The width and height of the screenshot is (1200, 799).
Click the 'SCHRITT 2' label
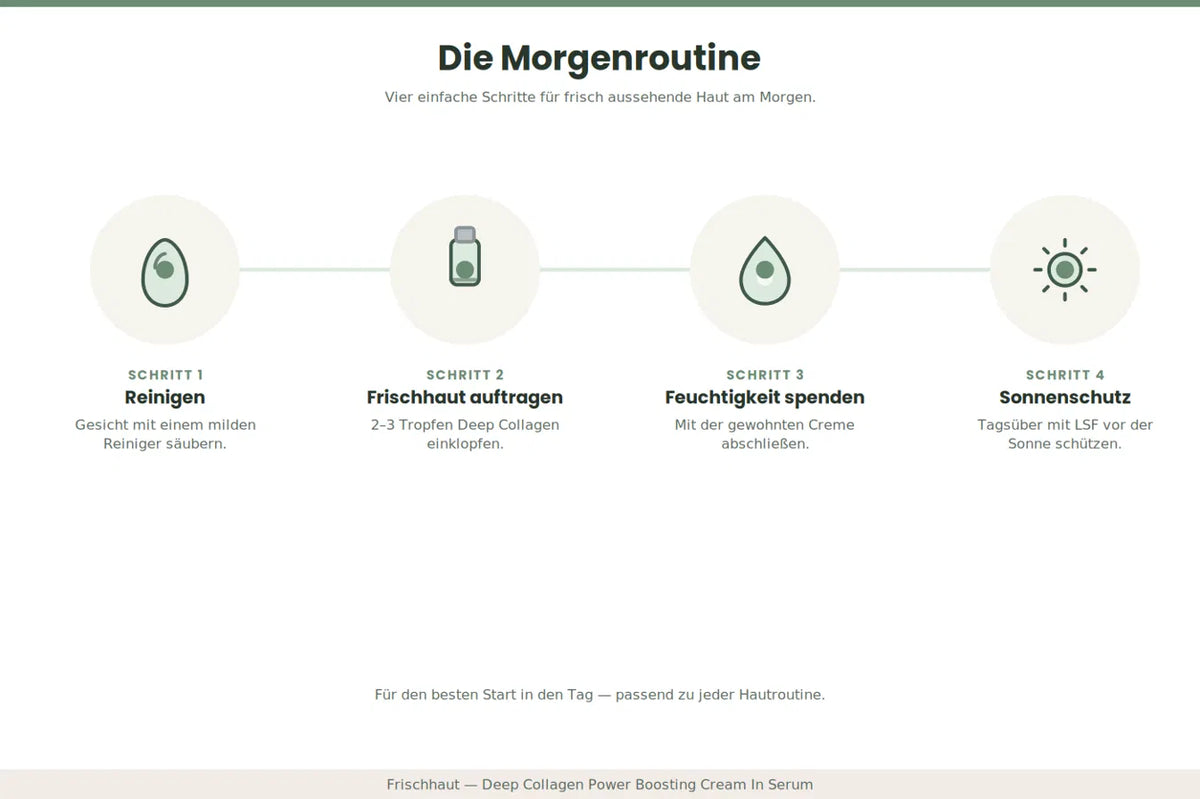pos(465,375)
